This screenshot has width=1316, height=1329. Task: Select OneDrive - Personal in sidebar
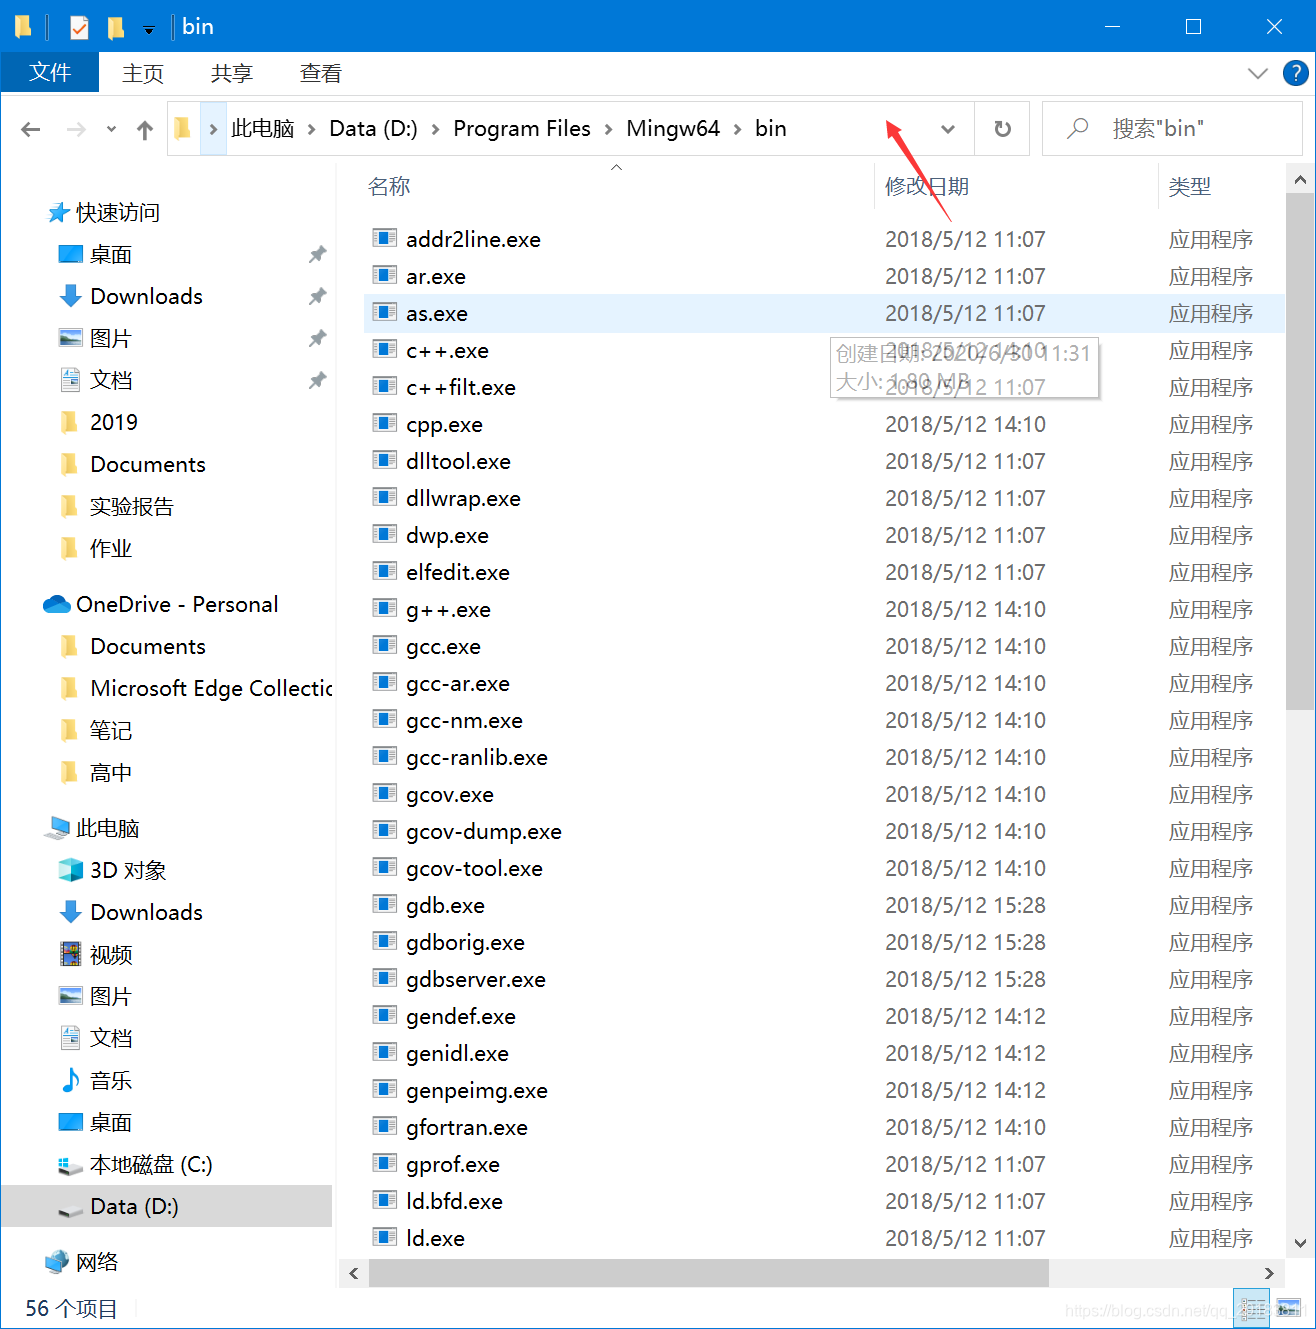click(177, 604)
